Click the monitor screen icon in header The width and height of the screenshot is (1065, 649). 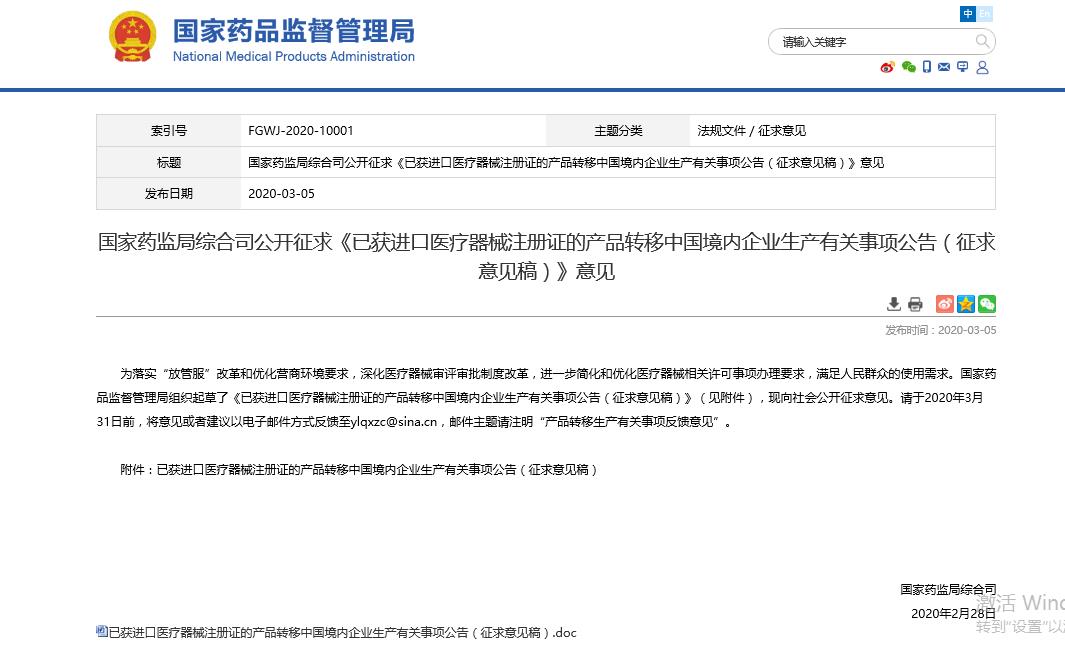[962, 67]
